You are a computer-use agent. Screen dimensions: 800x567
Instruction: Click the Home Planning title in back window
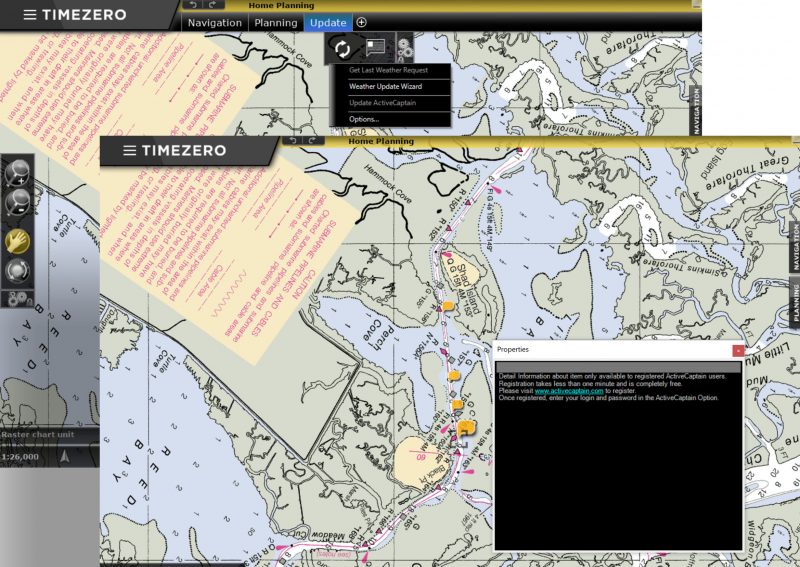[x=281, y=6]
